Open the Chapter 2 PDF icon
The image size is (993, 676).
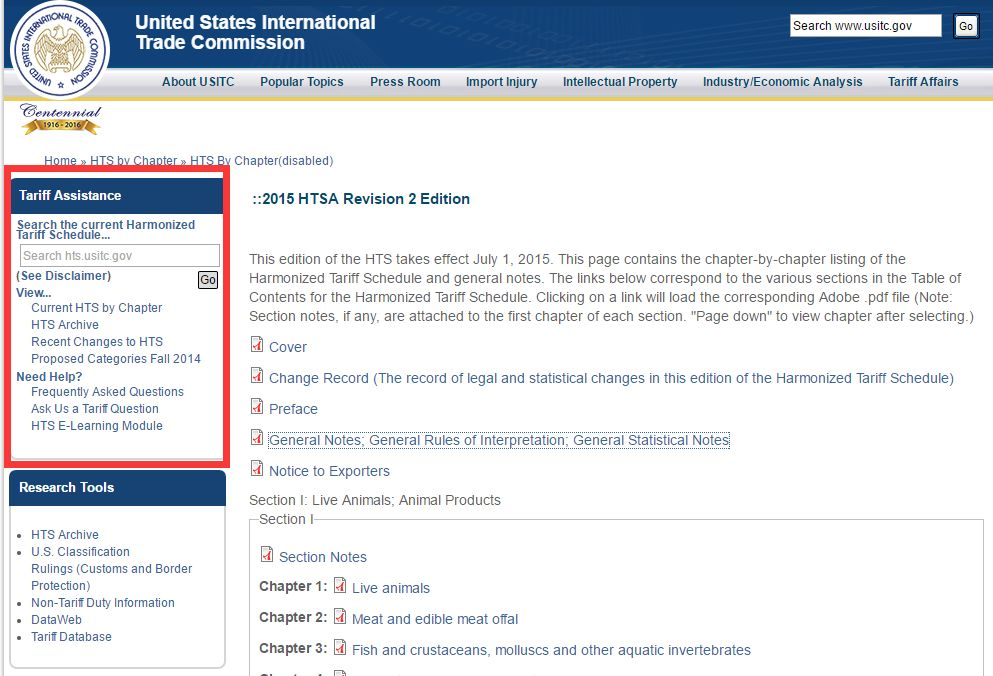pyautogui.click(x=340, y=616)
